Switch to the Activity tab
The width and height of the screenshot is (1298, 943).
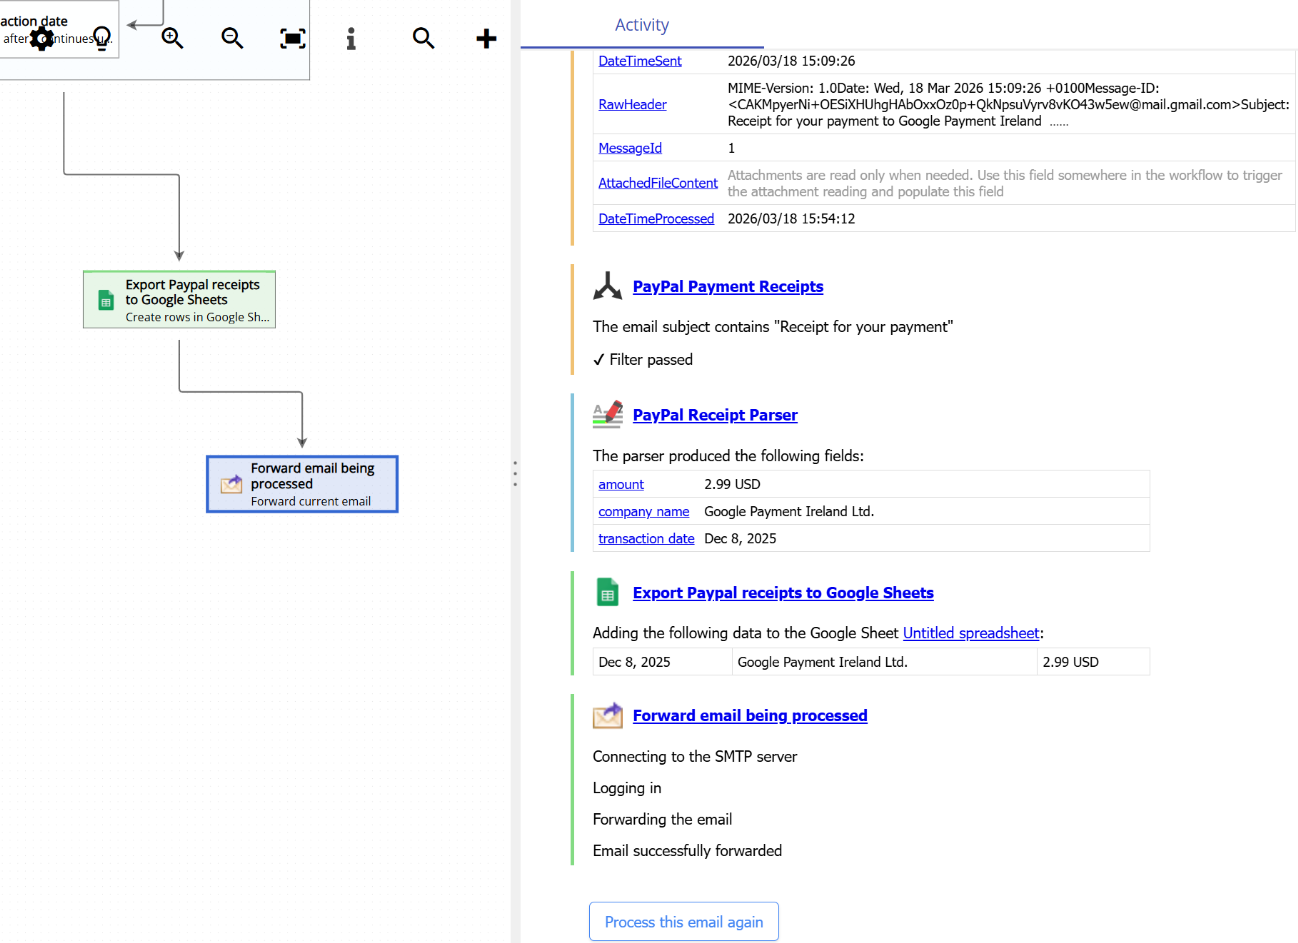tap(642, 25)
